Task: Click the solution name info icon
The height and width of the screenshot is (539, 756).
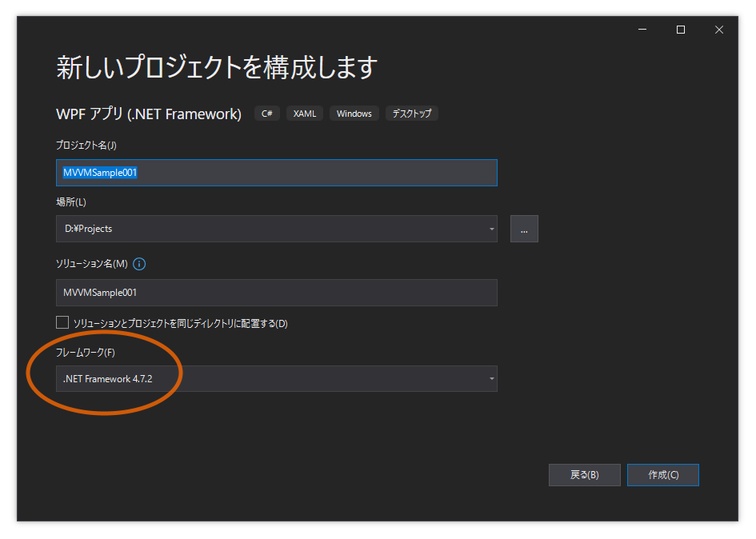Action: pos(139,264)
